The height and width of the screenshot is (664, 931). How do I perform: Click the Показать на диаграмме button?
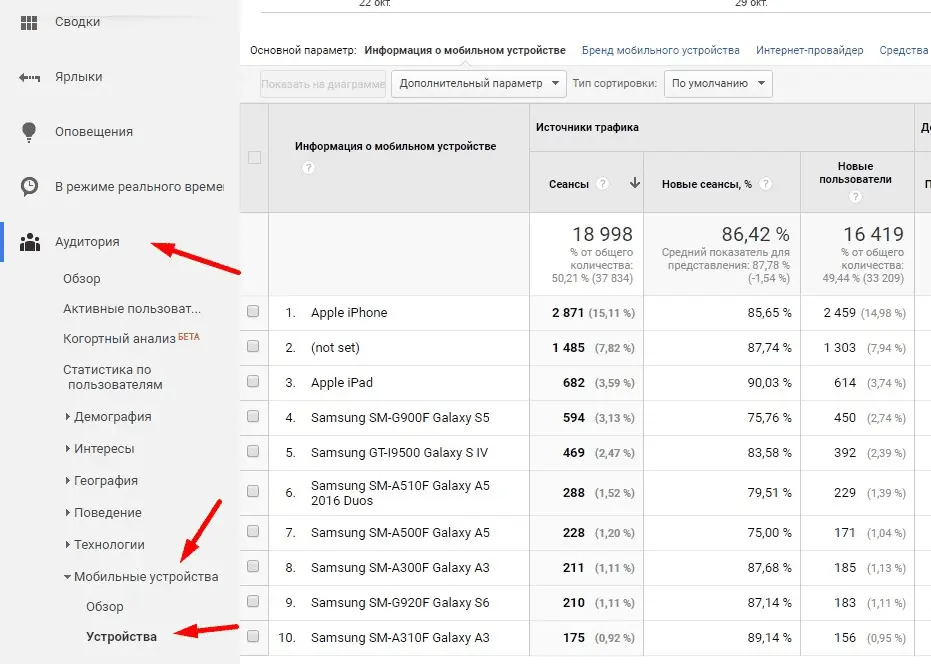pos(323,84)
